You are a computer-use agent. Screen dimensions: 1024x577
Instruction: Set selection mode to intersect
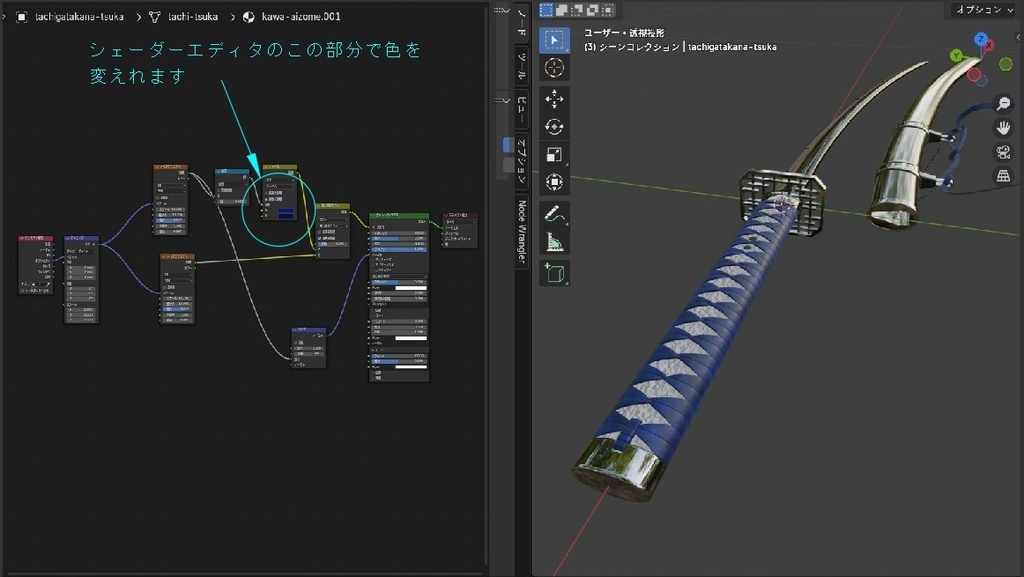pyautogui.click(x=608, y=9)
